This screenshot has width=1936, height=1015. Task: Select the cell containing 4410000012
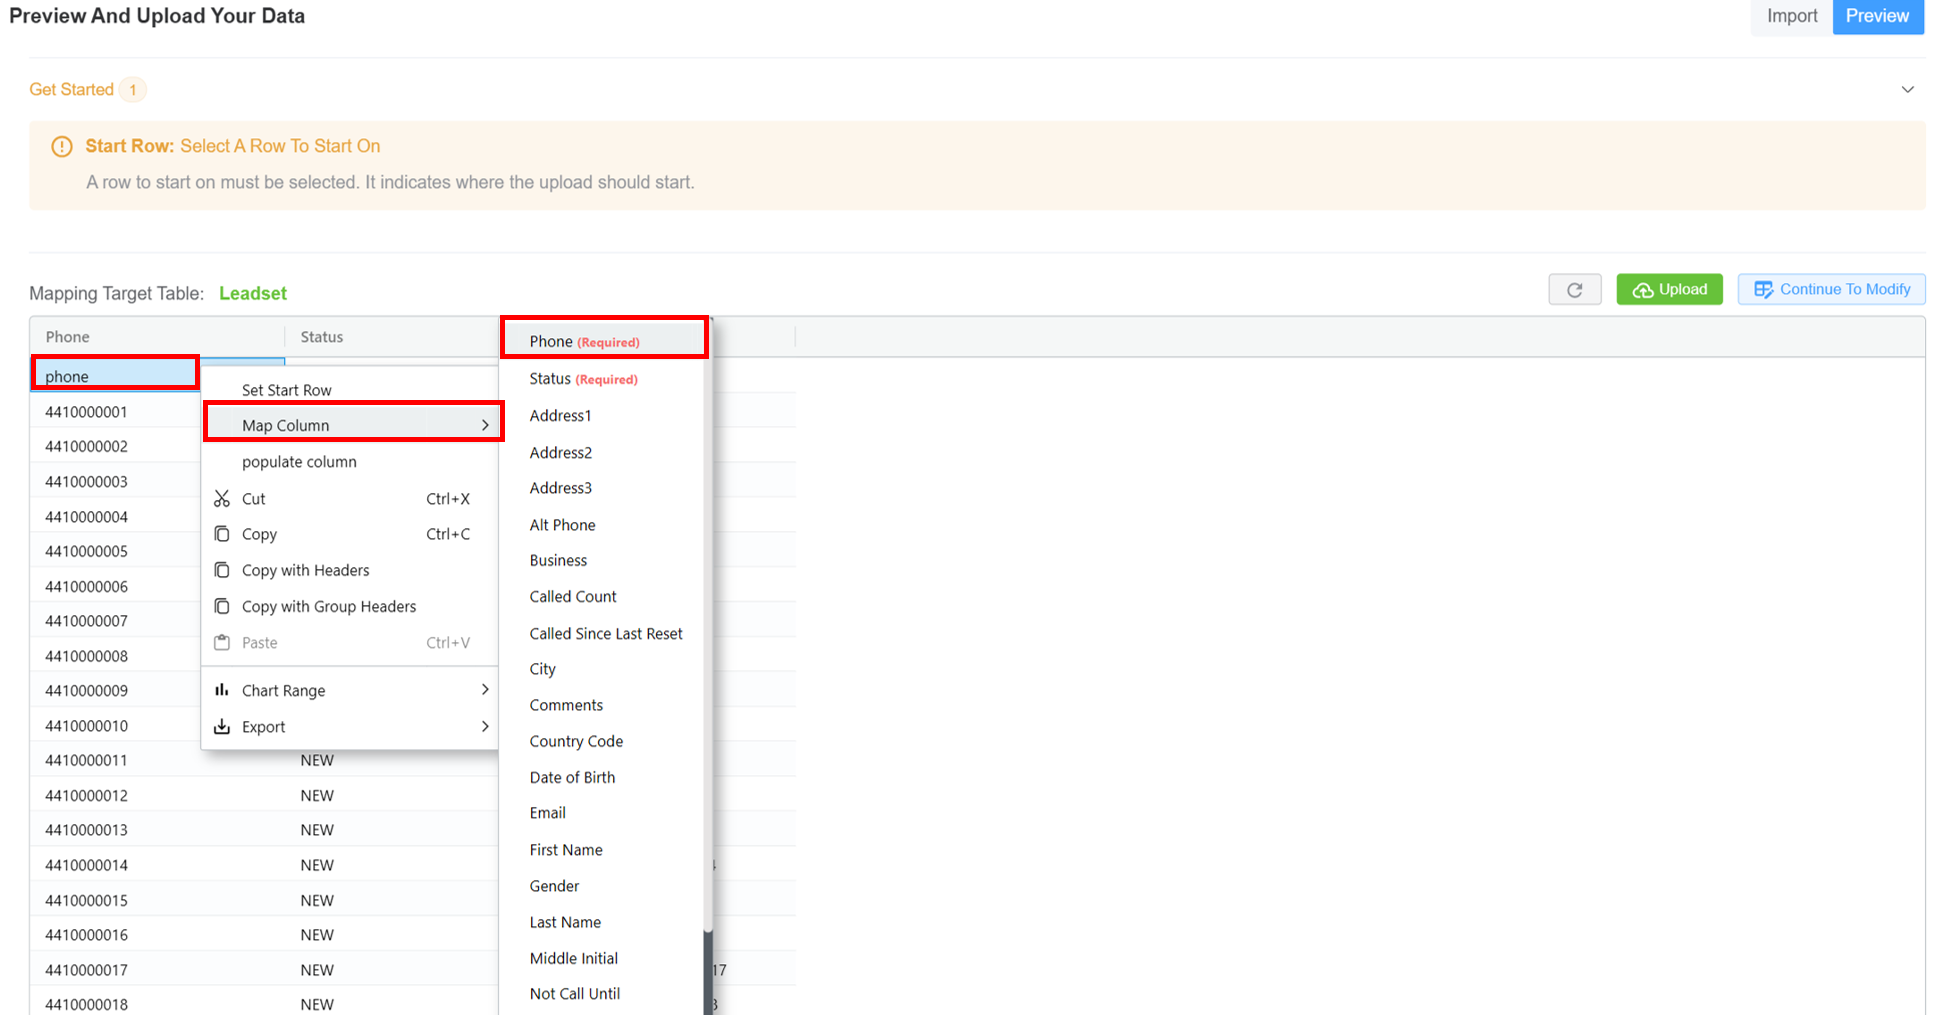[x=87, y=796]
